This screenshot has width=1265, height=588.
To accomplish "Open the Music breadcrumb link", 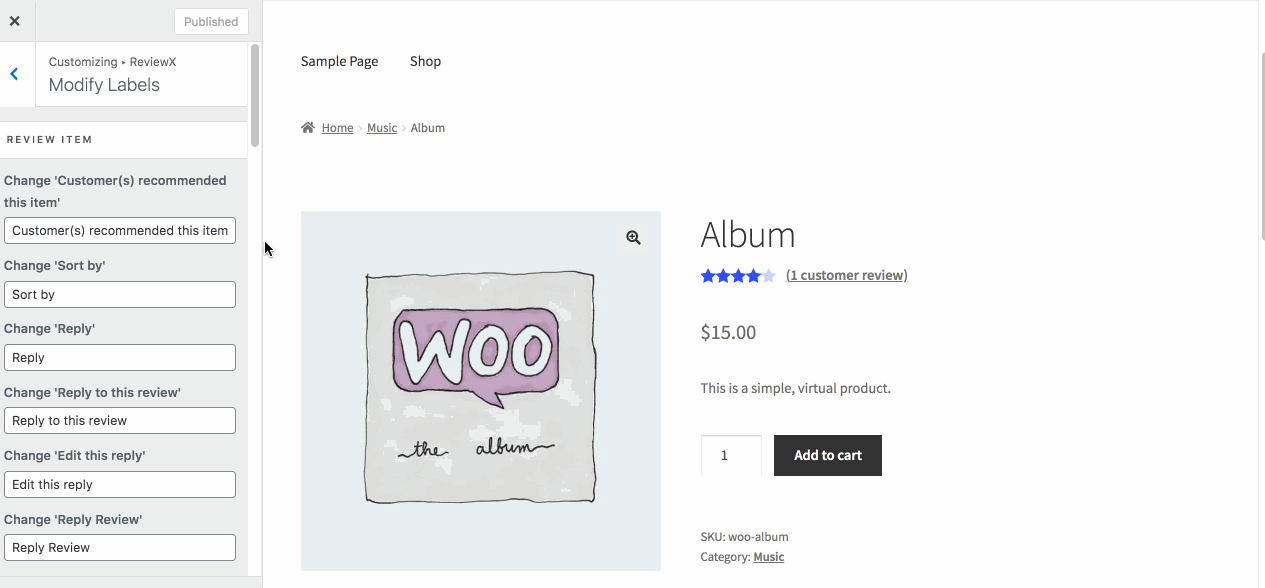I will 382,128.
